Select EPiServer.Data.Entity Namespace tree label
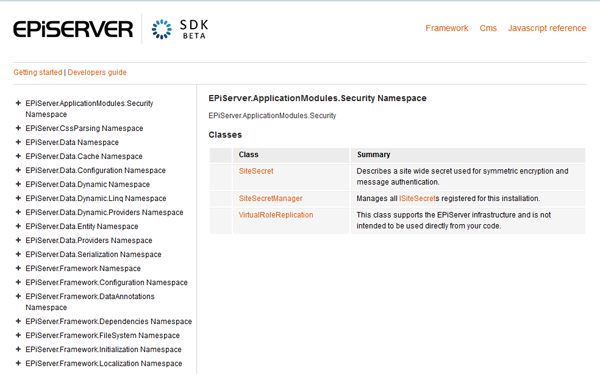This screenshot has width=600, height=374. pos(82,227)
